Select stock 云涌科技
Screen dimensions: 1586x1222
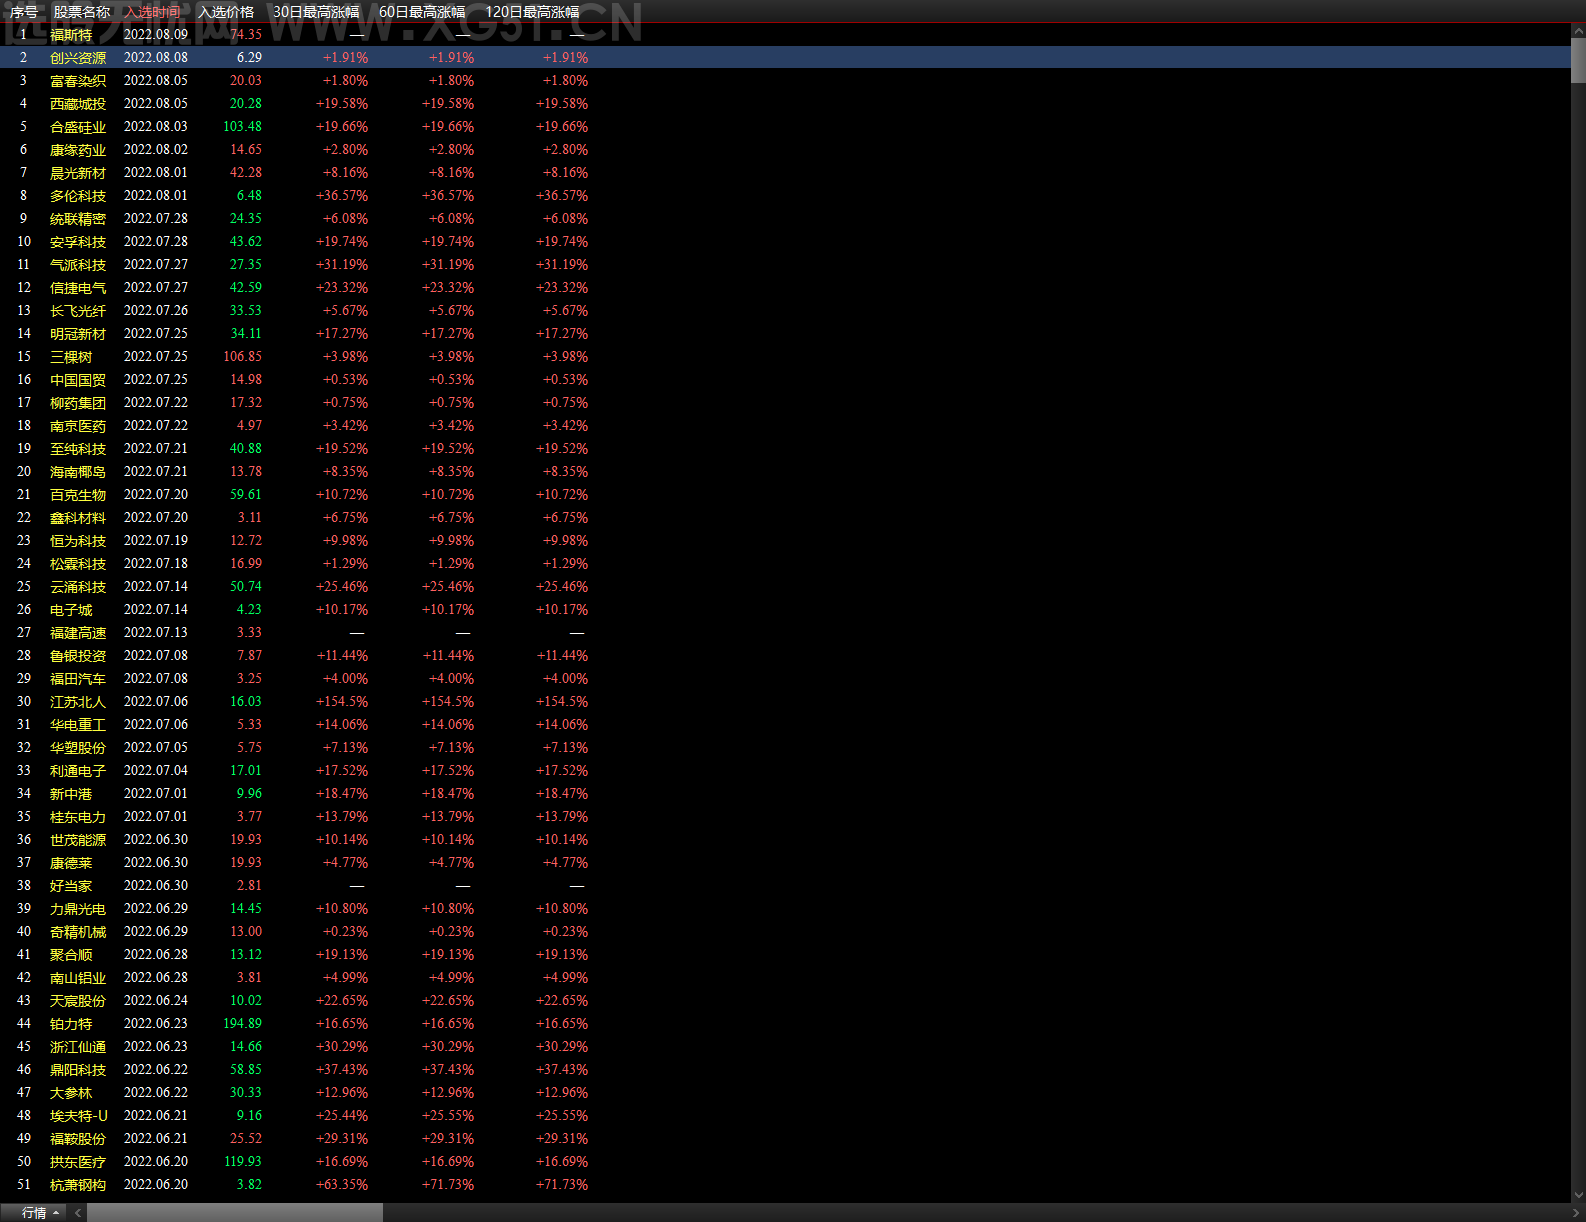click(x=78, y=587)
